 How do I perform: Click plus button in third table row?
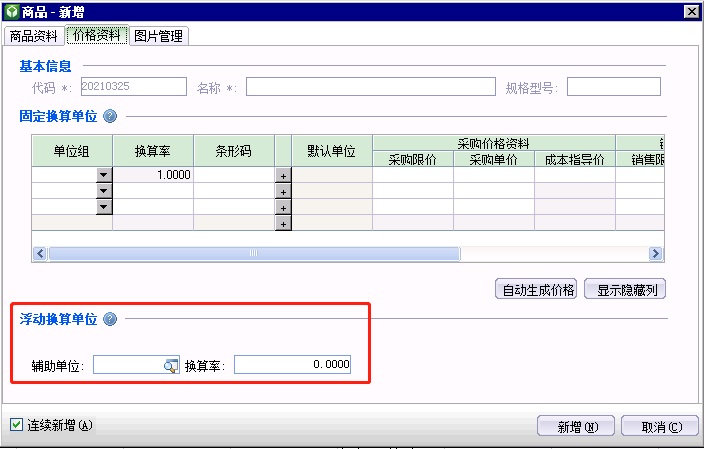tap(283, 207)
